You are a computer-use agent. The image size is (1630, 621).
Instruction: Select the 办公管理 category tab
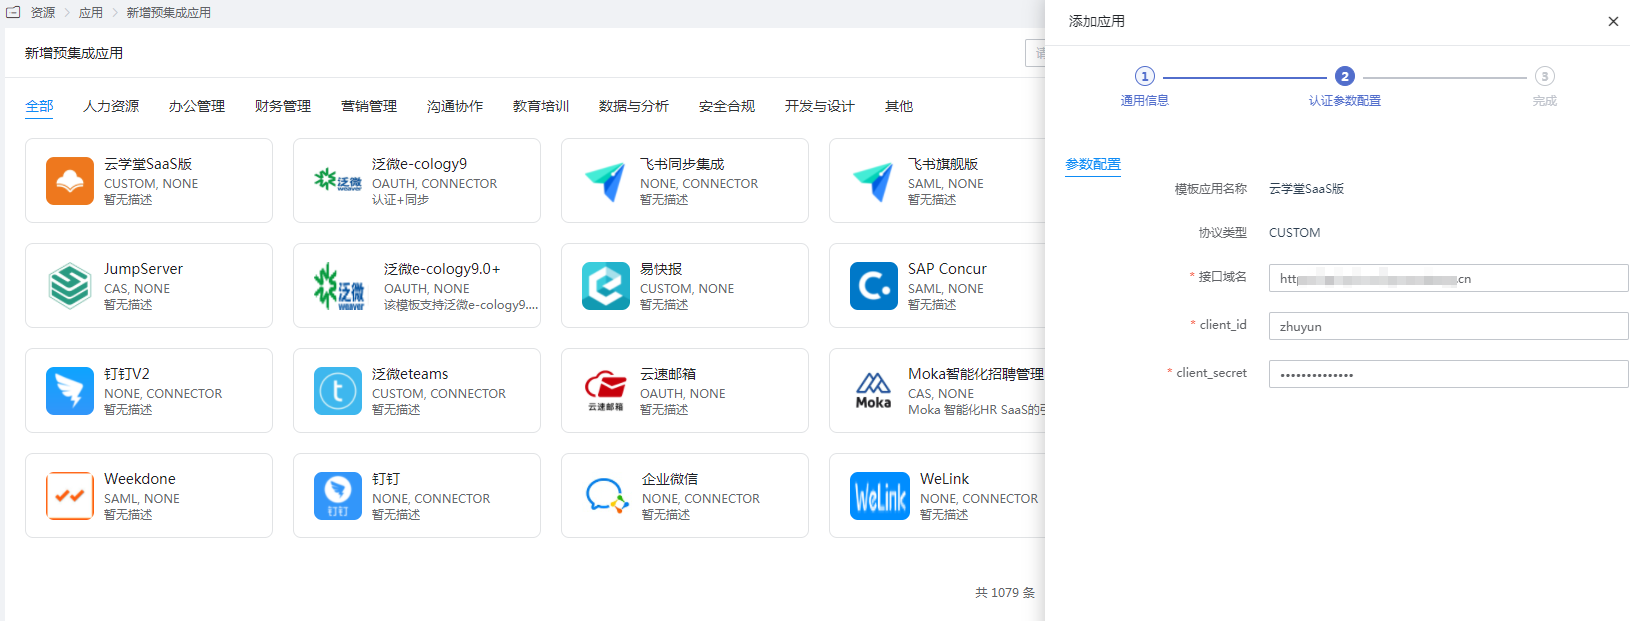197,106
